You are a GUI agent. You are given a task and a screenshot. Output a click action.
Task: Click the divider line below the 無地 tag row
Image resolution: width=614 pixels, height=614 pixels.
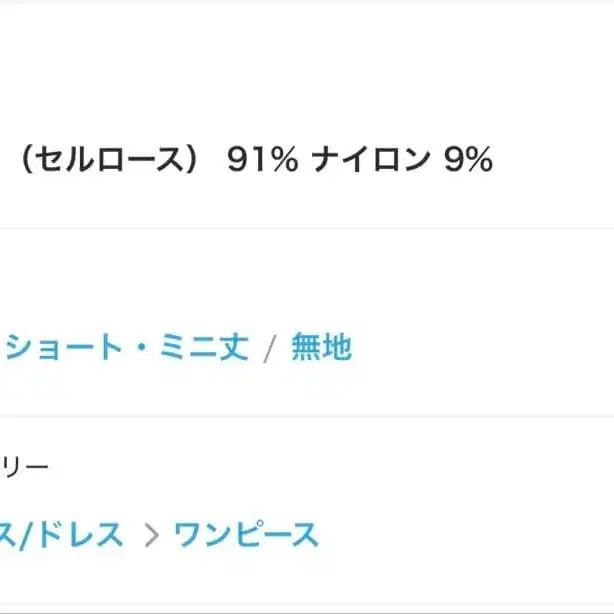click(x=307, y=416)
